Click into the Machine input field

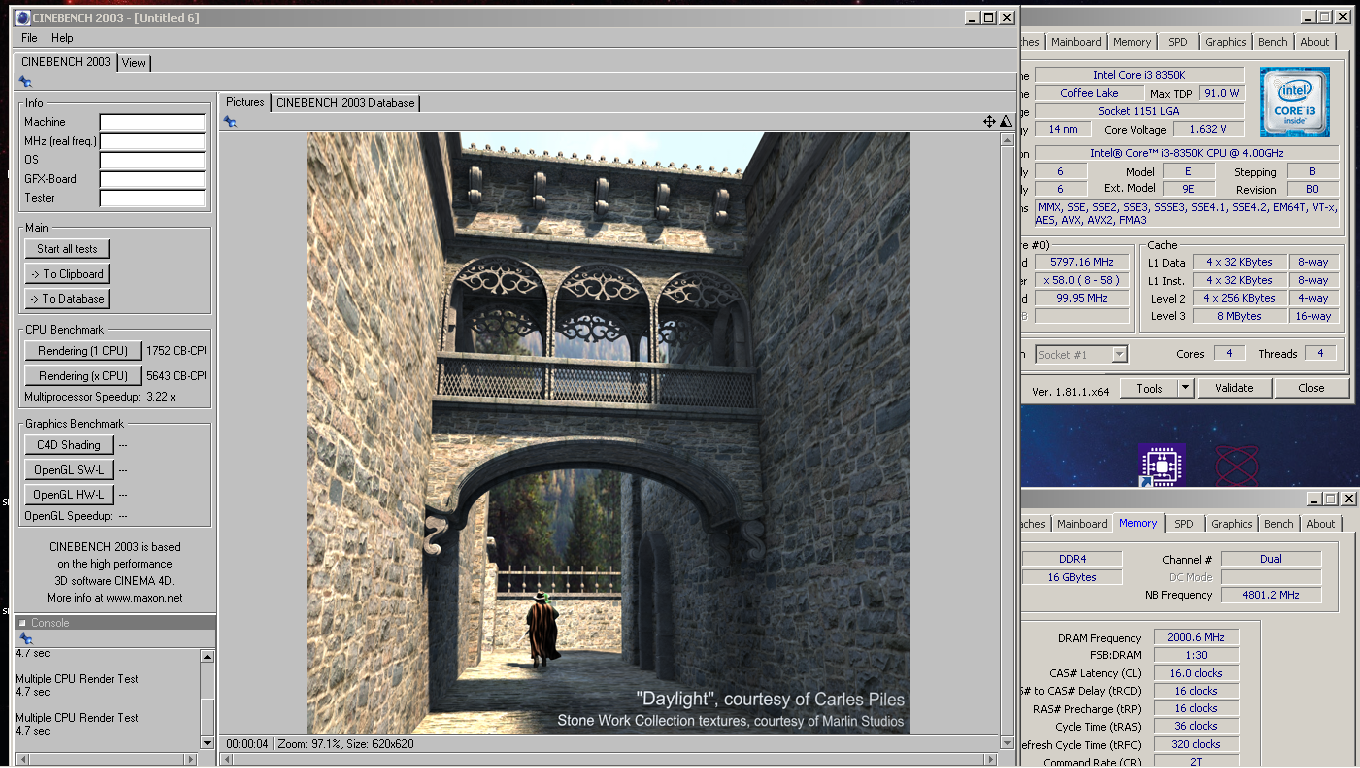[x=152, y=122]
